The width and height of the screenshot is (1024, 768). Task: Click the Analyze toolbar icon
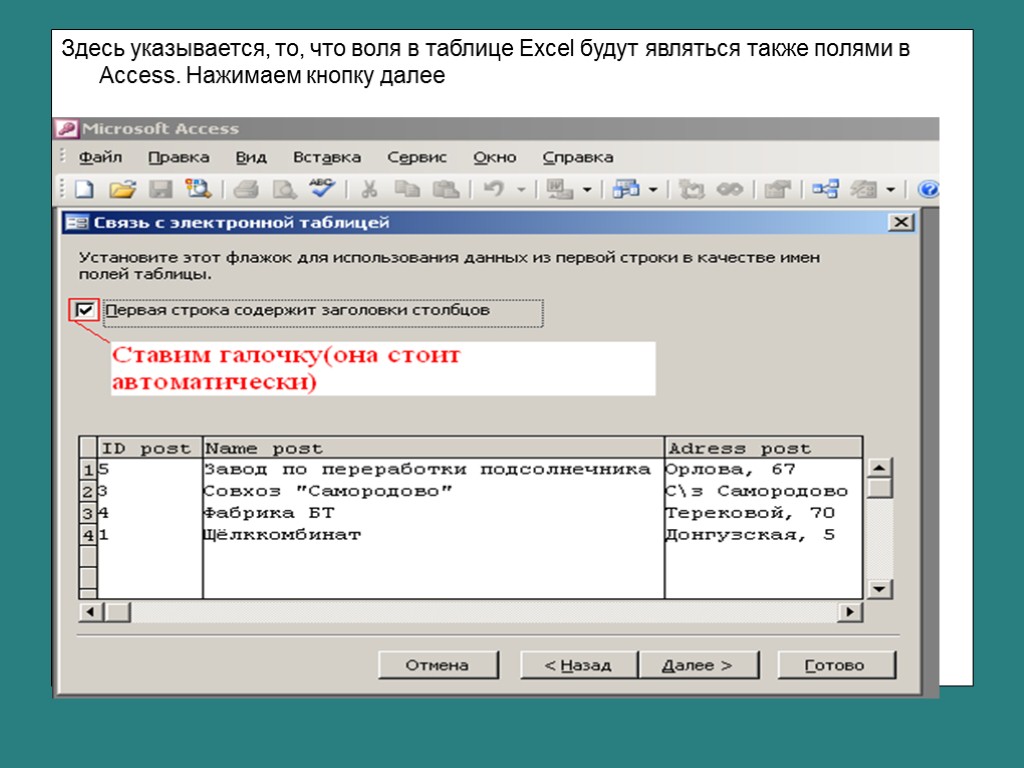pos(626,189)
